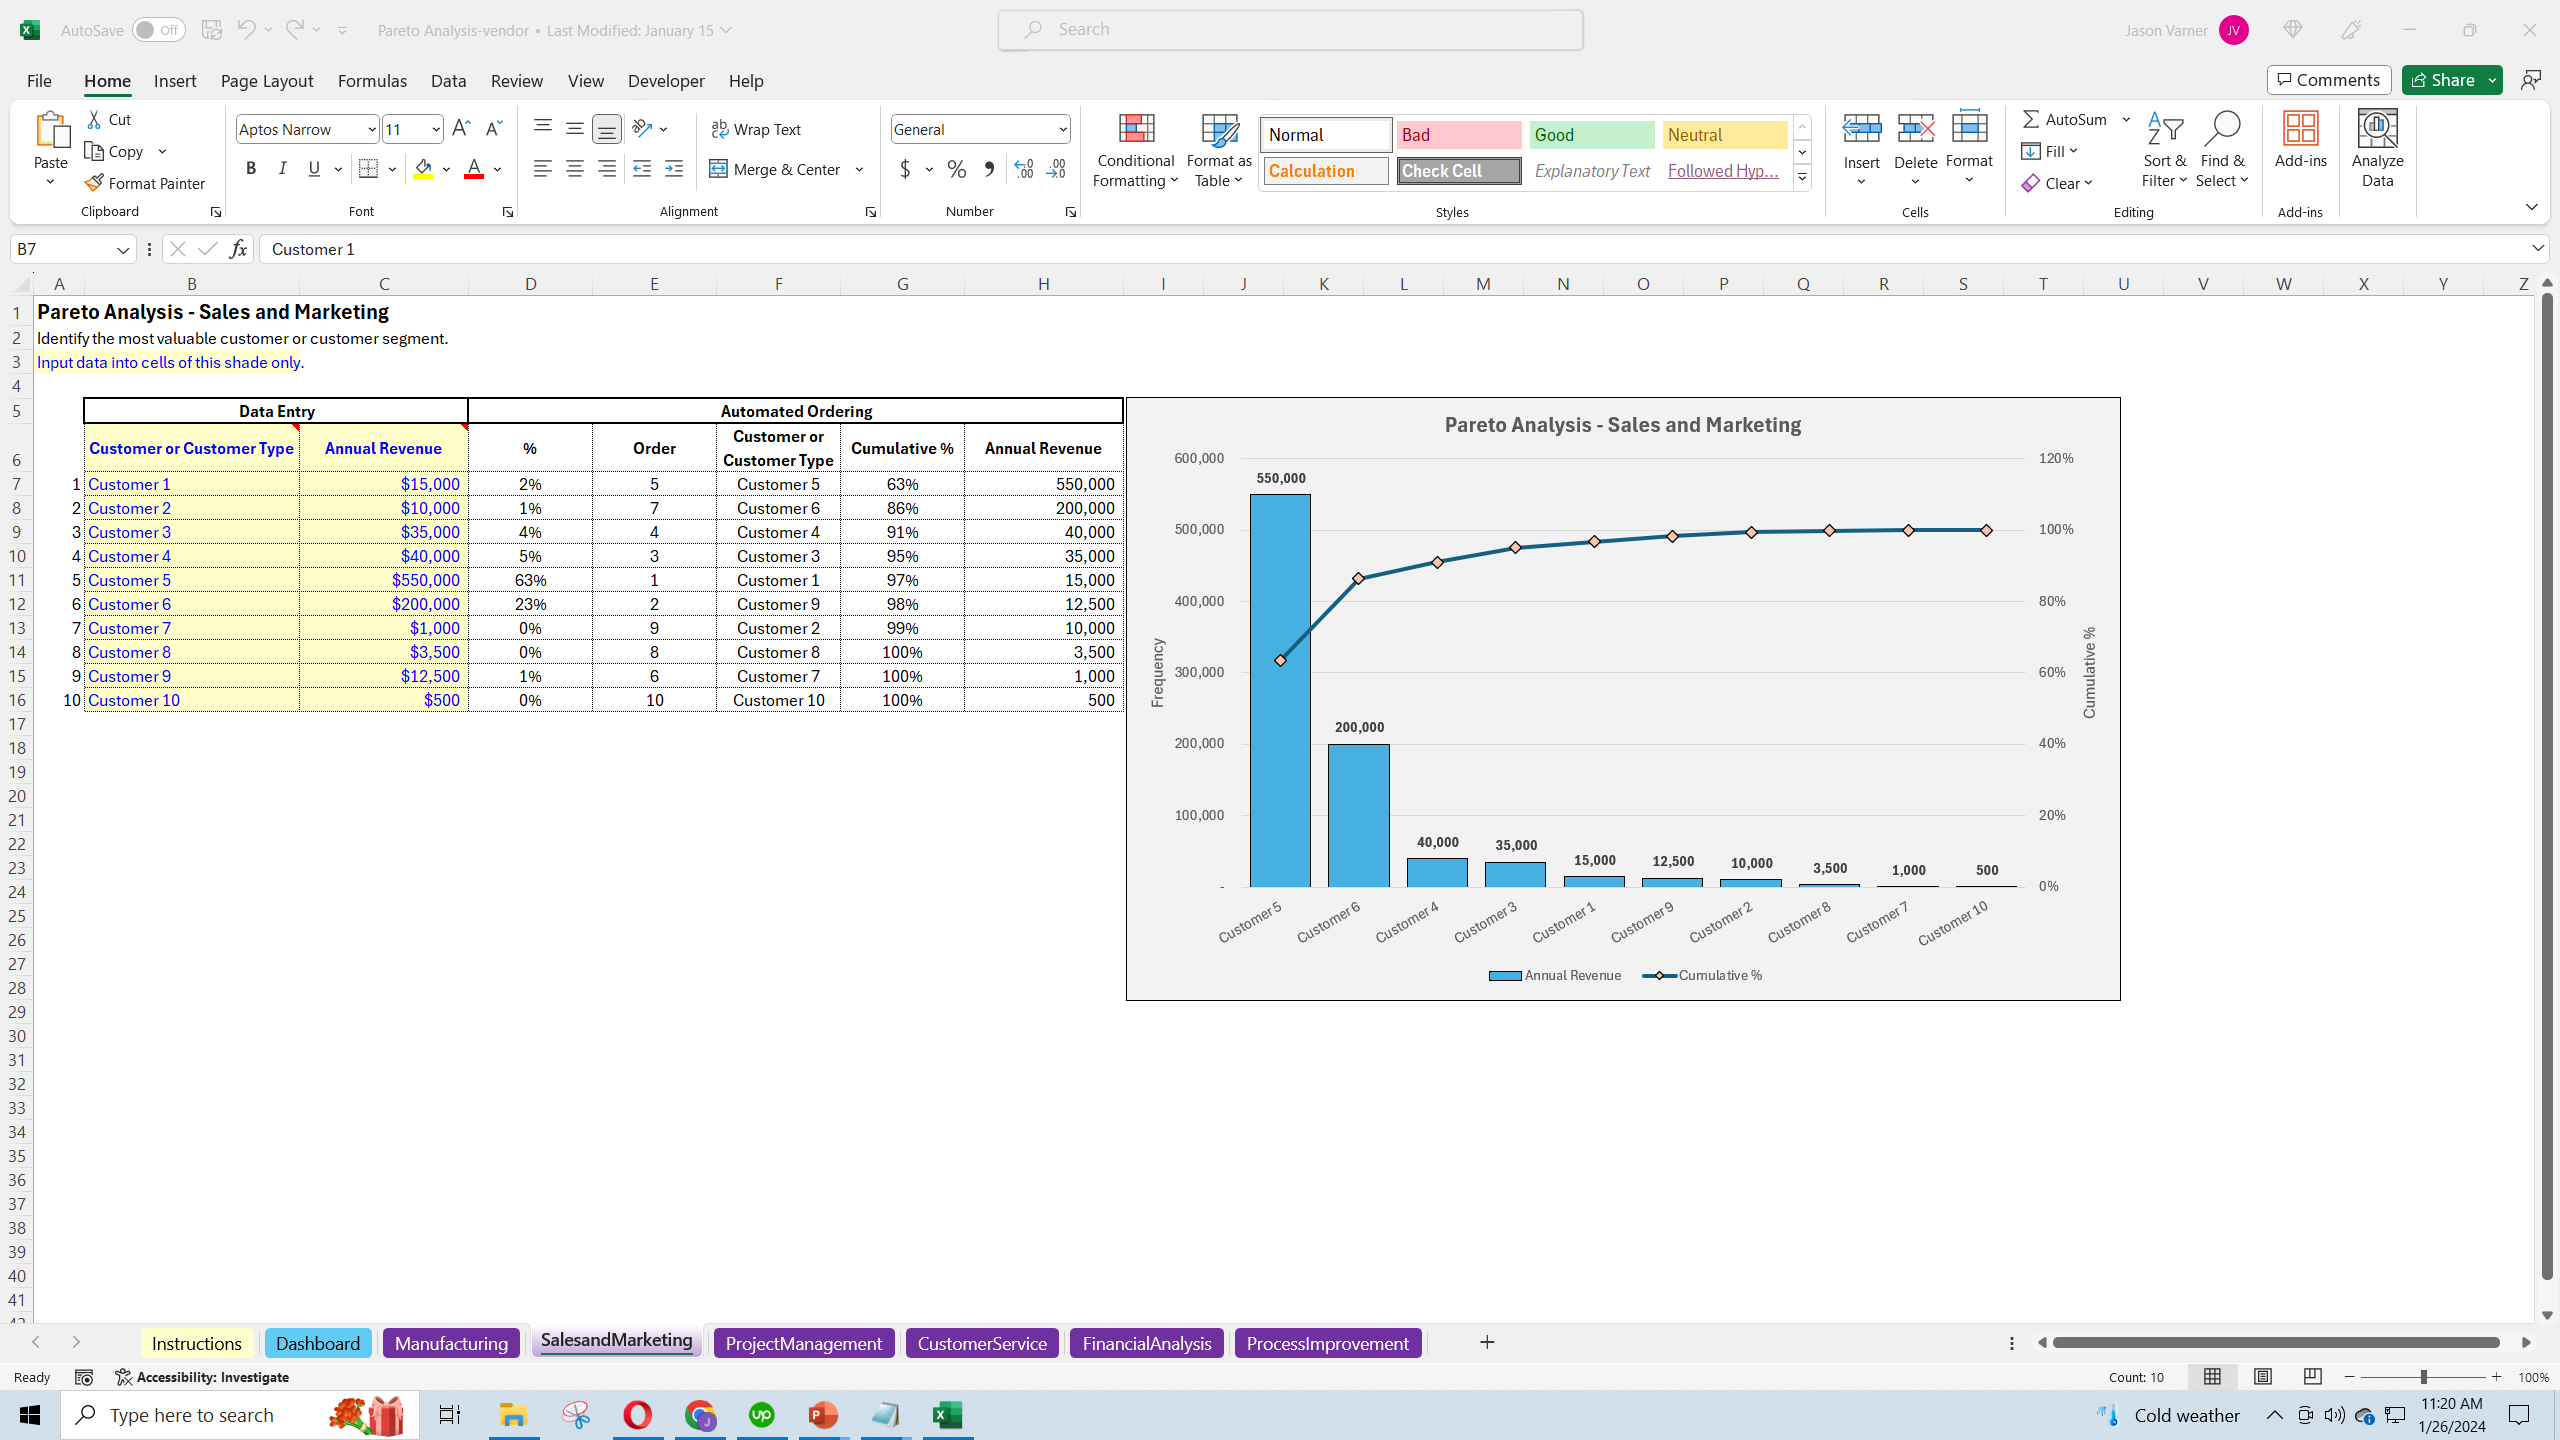The width and height of the screenshot is (2560, 1440).
Task: Click the Merge & Center icon
Action: click(719, 169)
